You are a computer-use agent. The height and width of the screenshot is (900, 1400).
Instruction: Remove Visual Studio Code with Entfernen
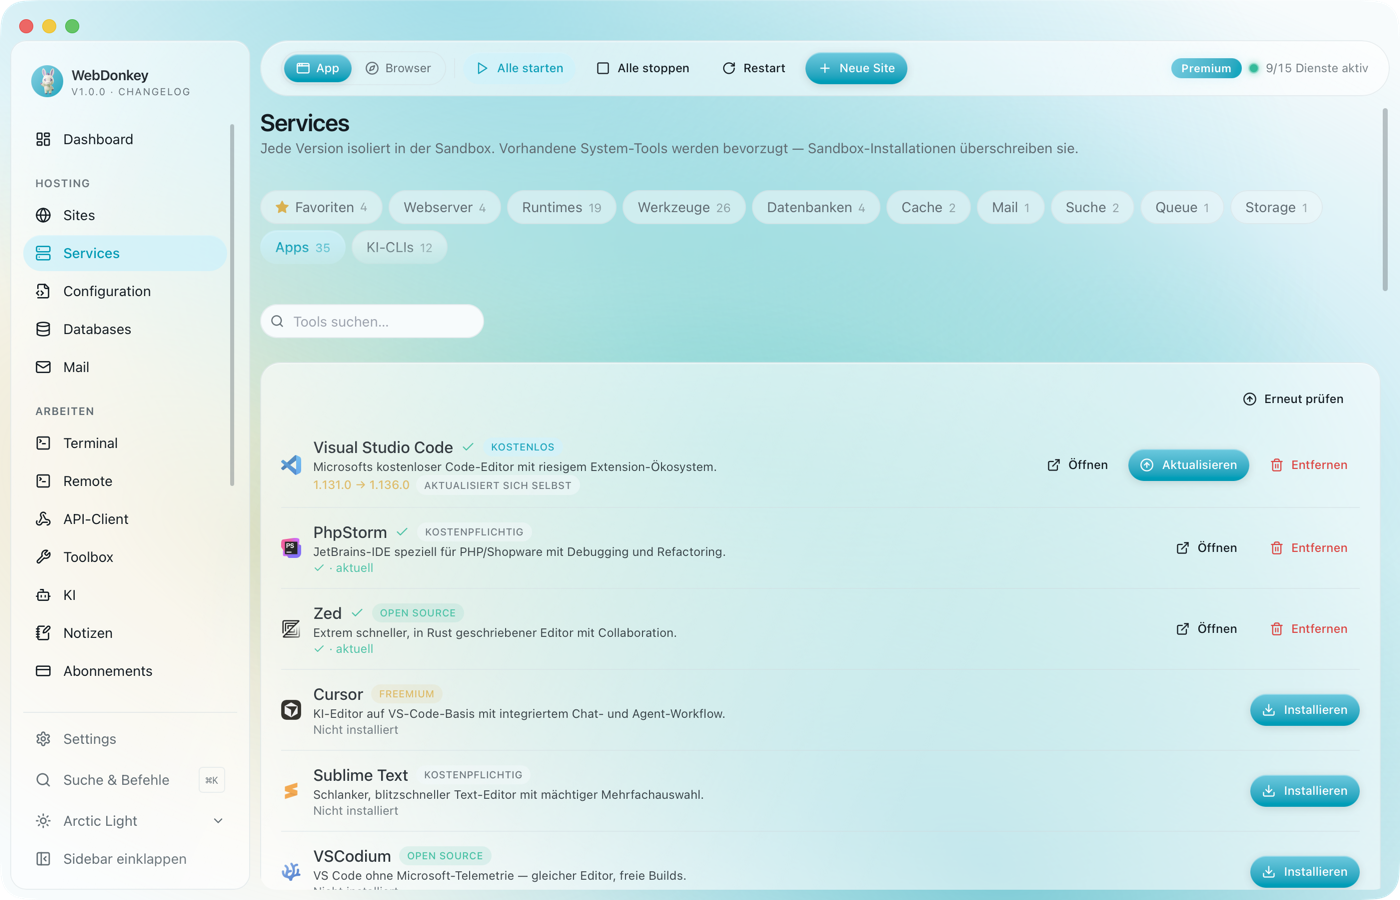[1309, 465]
